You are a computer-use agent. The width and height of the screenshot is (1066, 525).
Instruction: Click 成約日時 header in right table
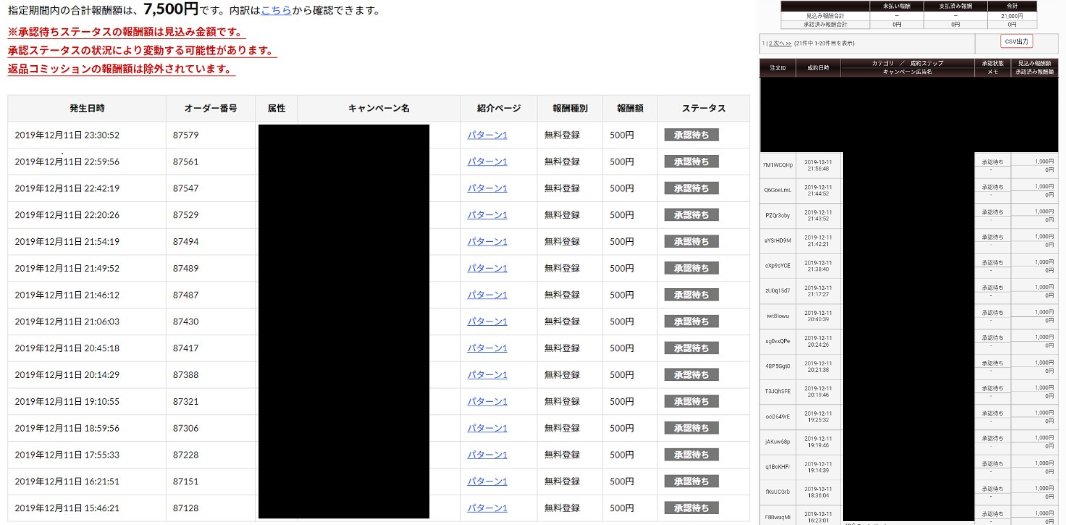[819, 67]
